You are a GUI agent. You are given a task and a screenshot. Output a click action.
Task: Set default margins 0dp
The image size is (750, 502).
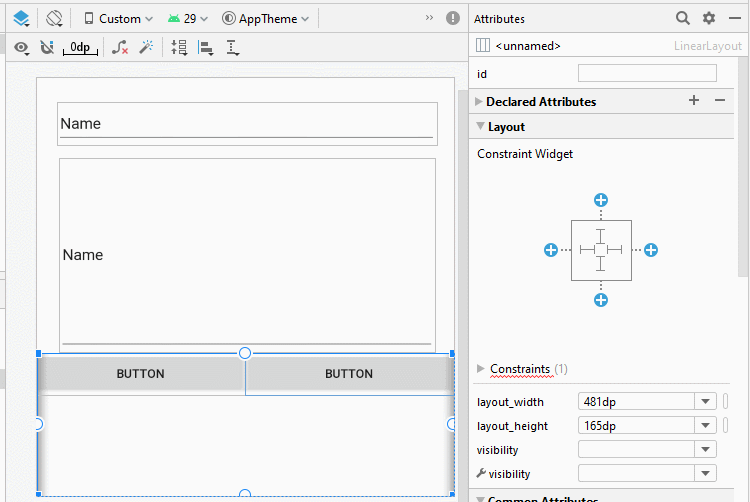(80, 47)
